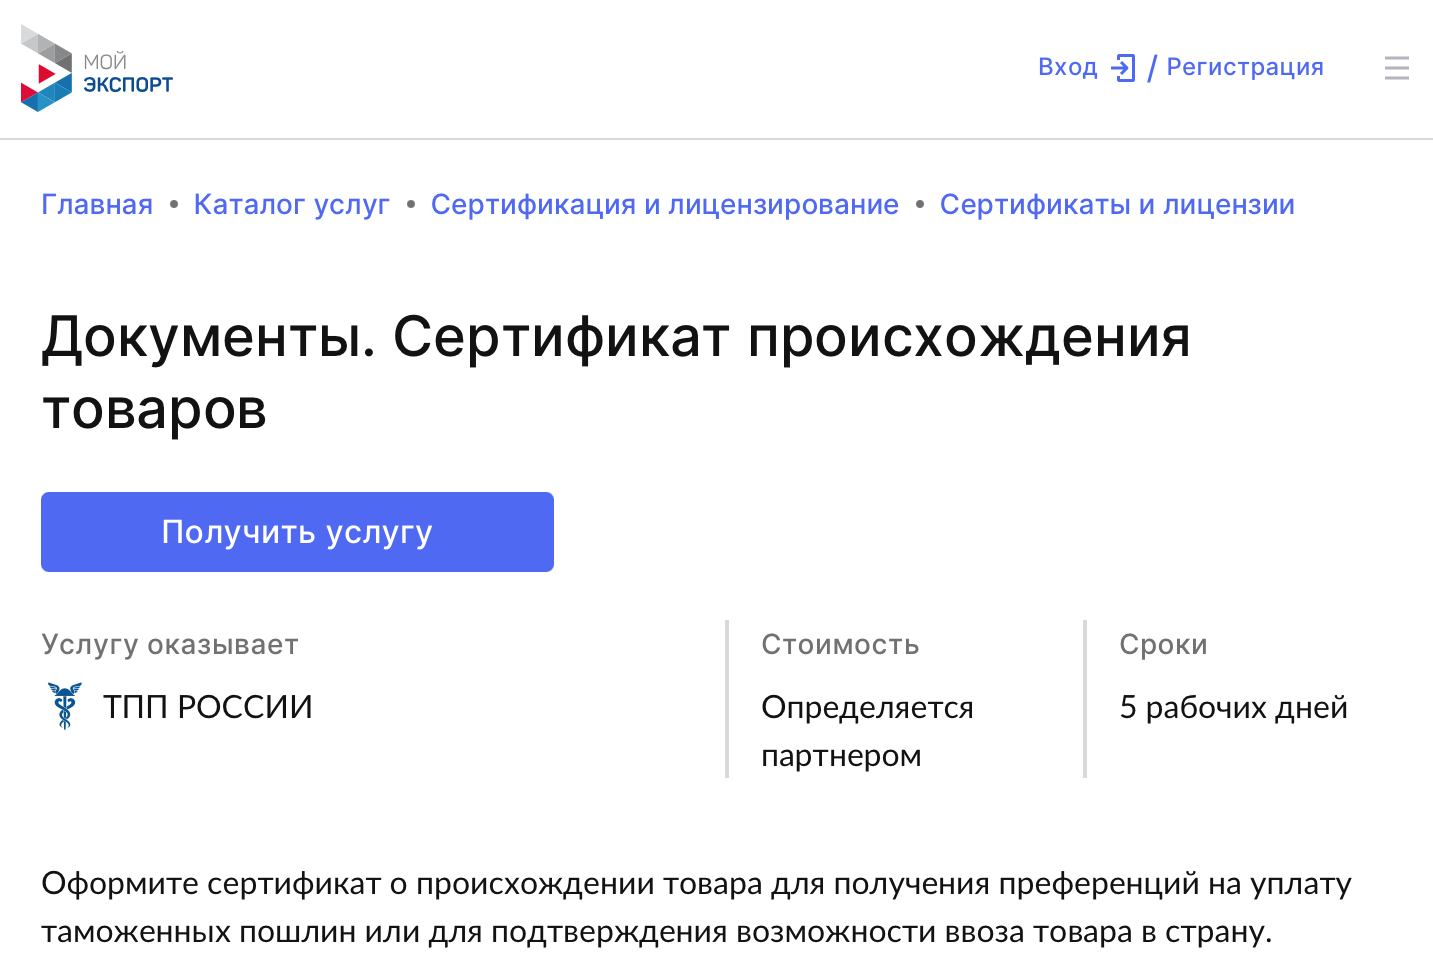
Task: Click the Услугу оказывает label
Action: click(170, 645)
